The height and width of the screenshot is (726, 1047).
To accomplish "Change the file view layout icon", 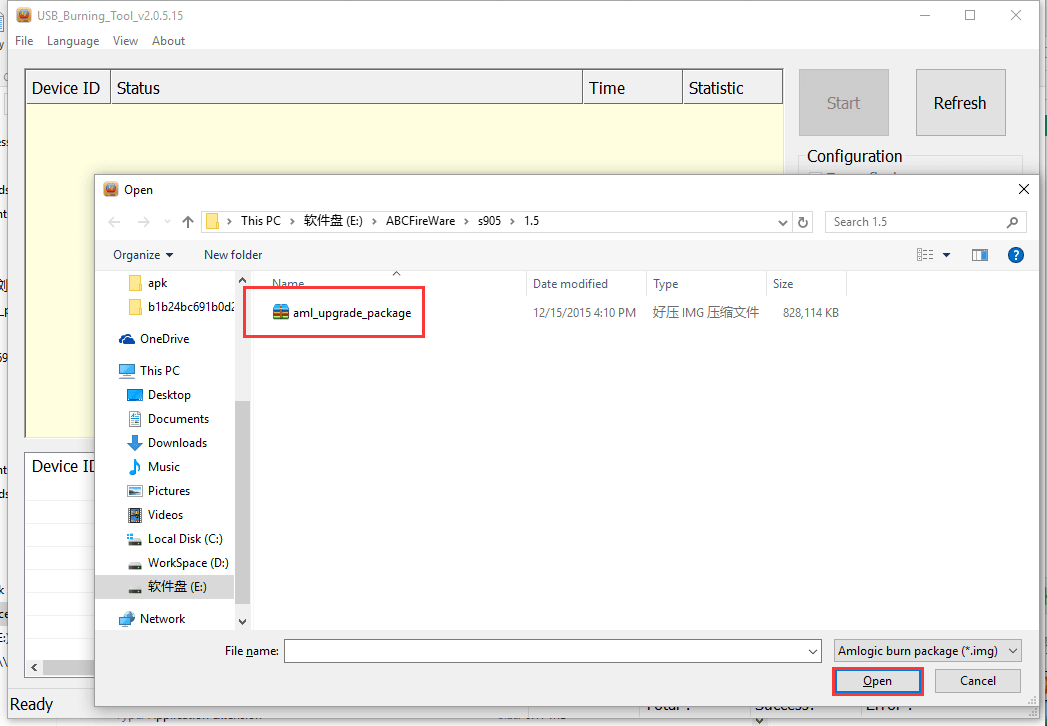I will tap(925, 254).
